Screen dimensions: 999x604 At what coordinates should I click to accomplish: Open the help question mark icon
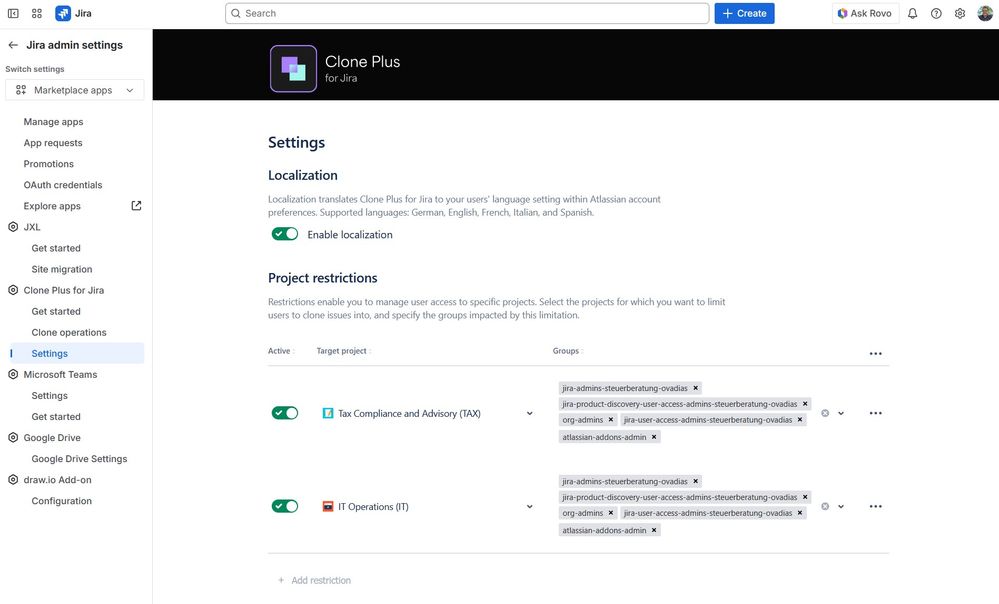tap(936, 13)
